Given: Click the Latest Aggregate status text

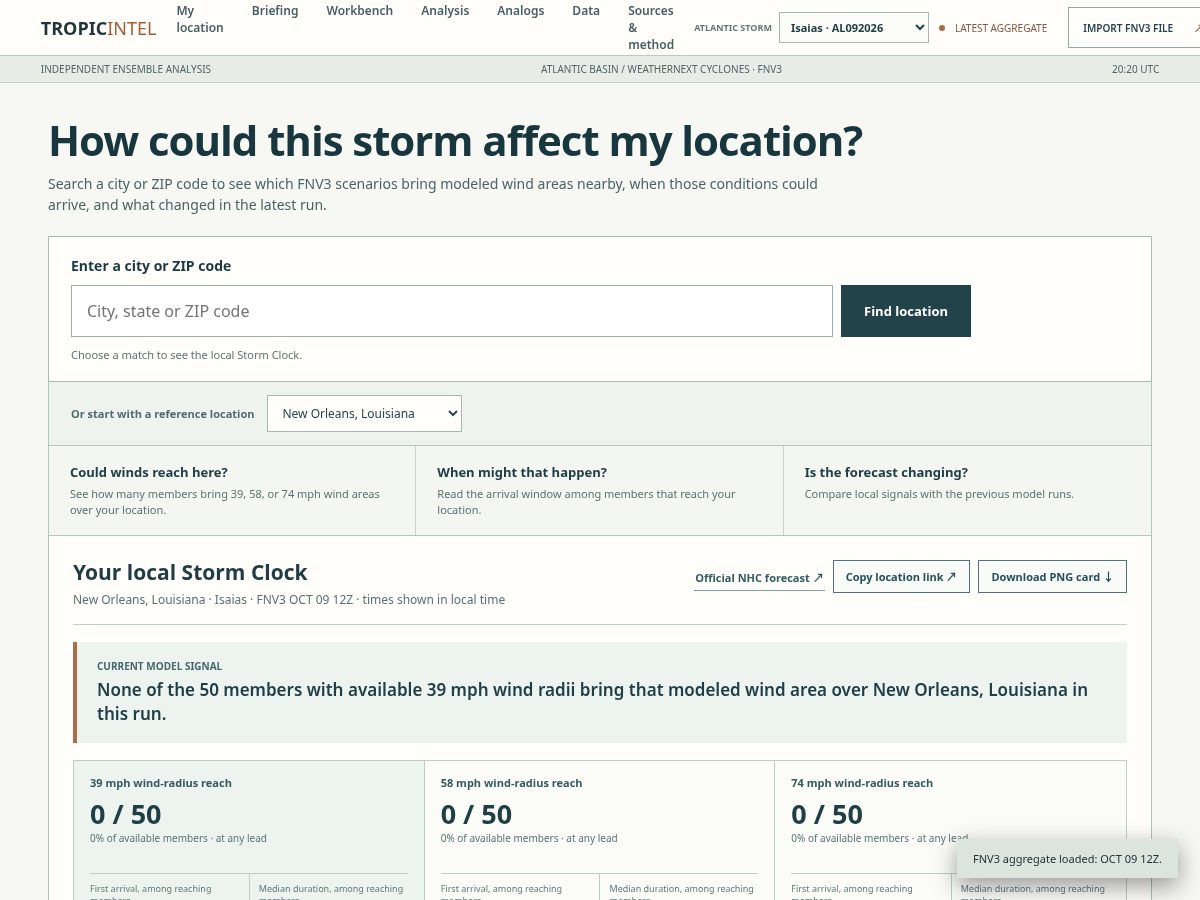Looking at the screenshot, I should (x=1001, y=28).
